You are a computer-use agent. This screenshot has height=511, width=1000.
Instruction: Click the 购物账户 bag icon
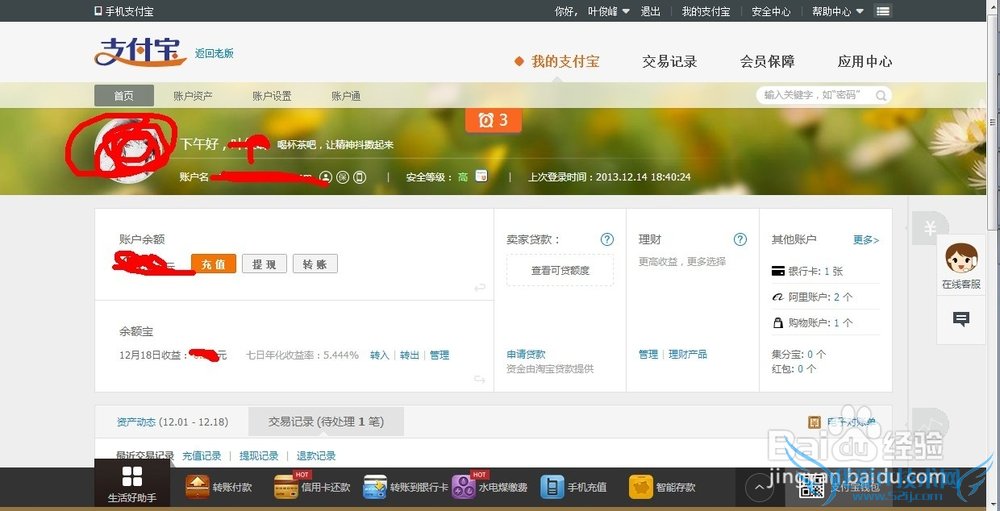778,323
